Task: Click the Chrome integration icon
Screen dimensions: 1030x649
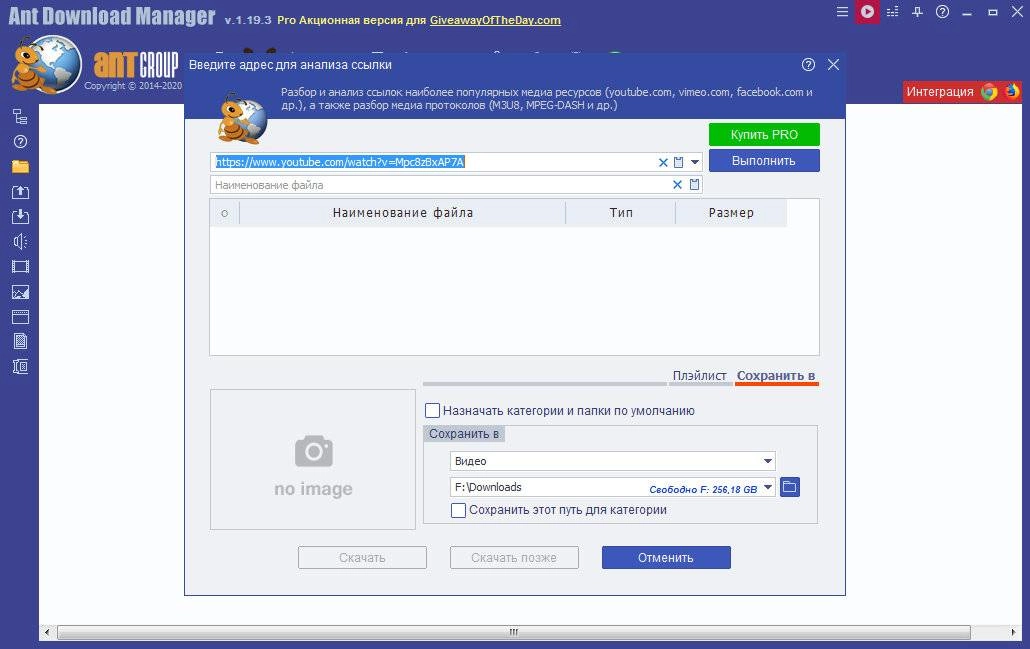Action: [989, 91]
